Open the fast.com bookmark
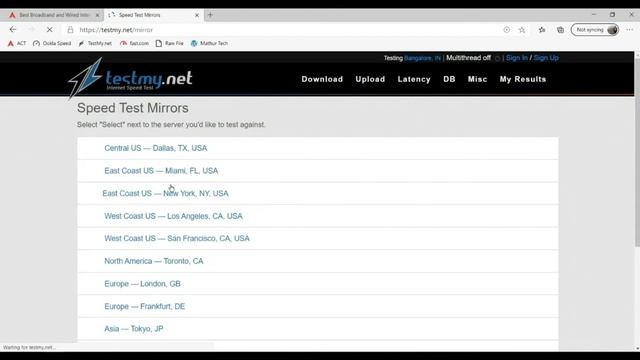Screen dimensions: 640x360 click(x=134, y=43)
